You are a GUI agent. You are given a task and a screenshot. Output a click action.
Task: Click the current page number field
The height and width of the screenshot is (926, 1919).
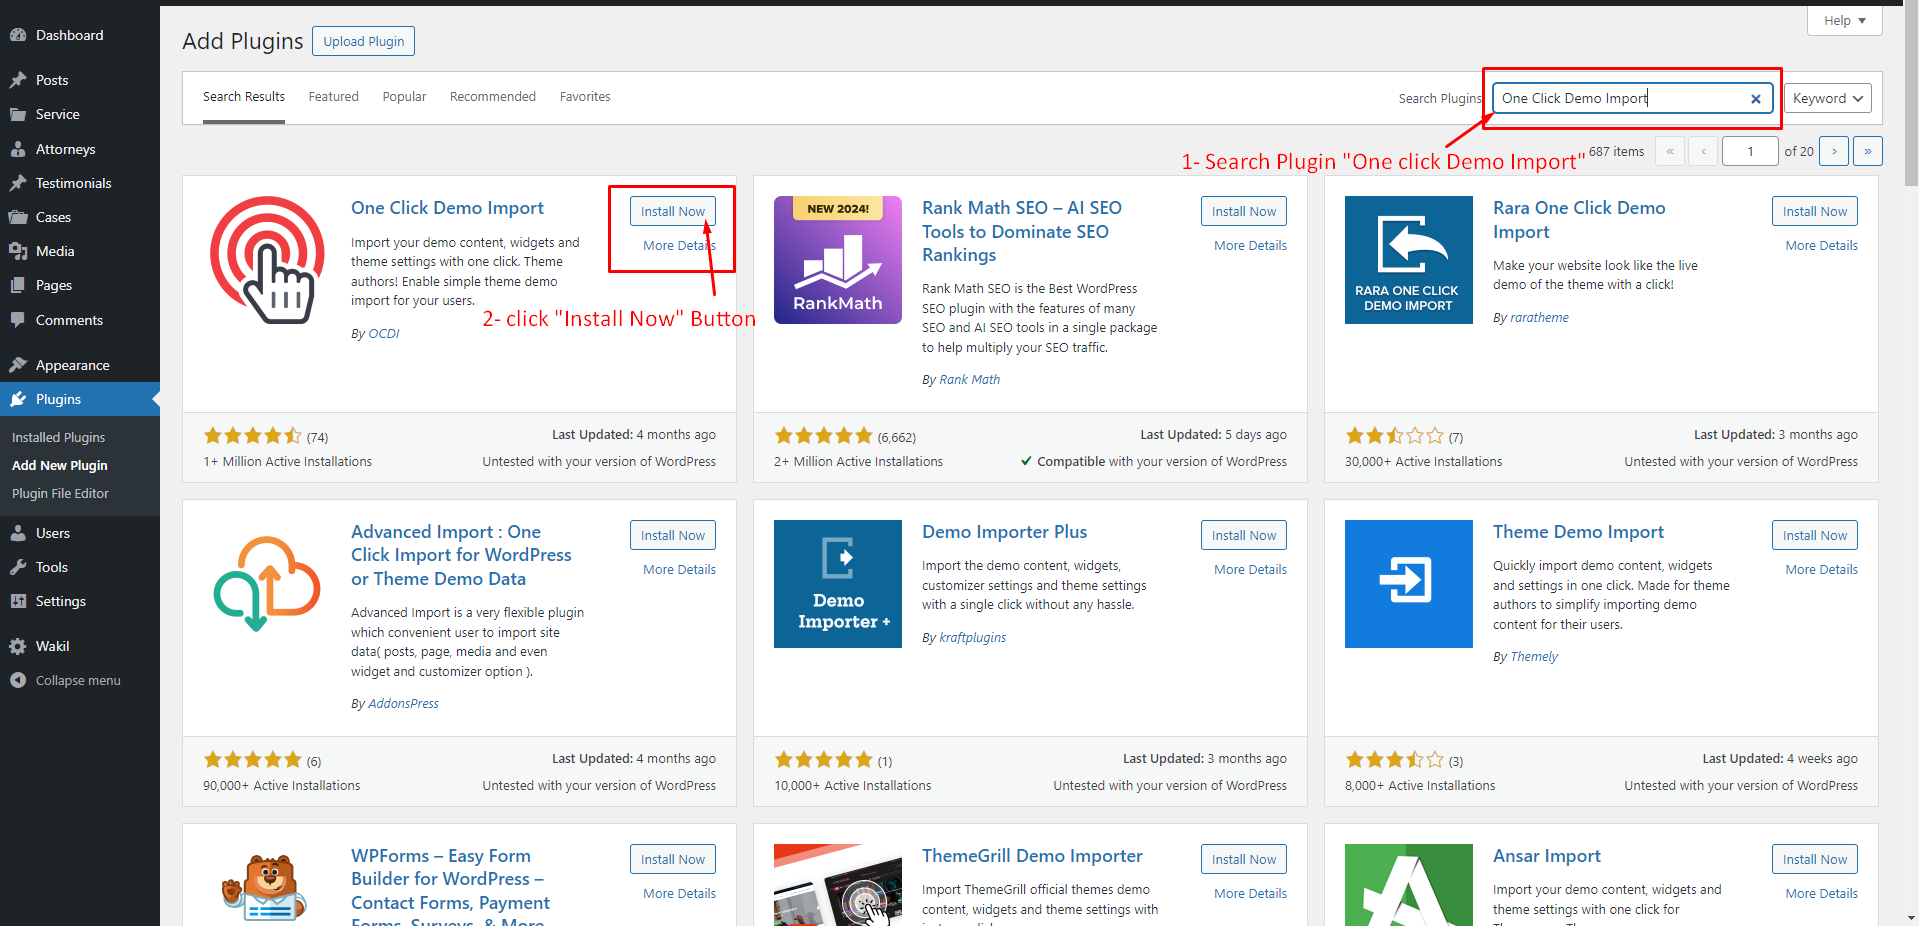(1749, 151)
